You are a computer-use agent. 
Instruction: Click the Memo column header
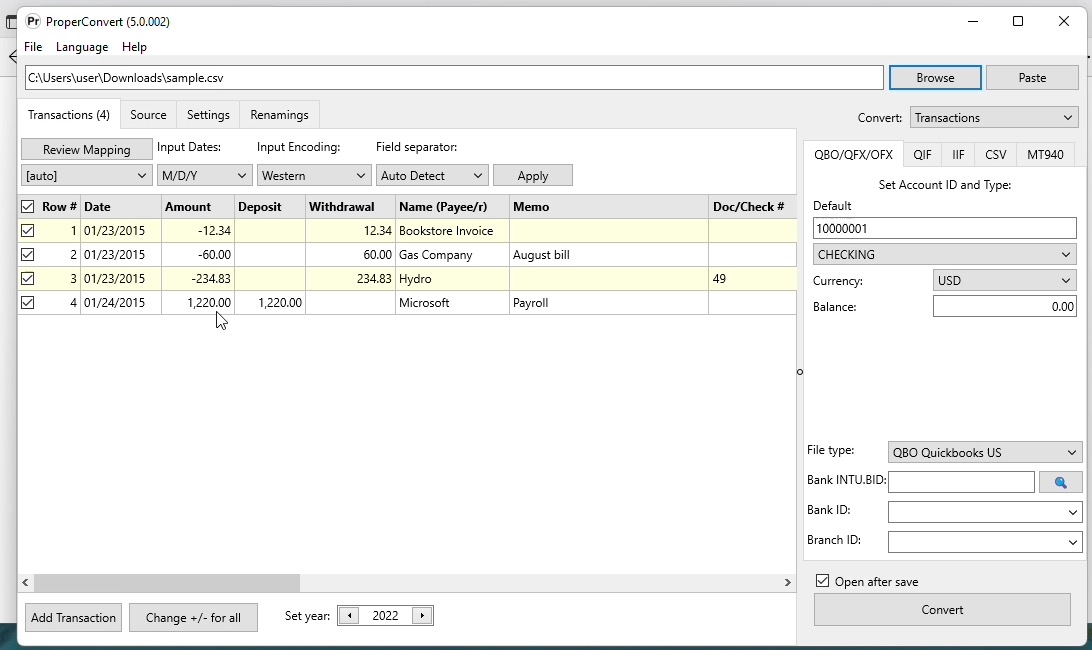coord(609,207)
